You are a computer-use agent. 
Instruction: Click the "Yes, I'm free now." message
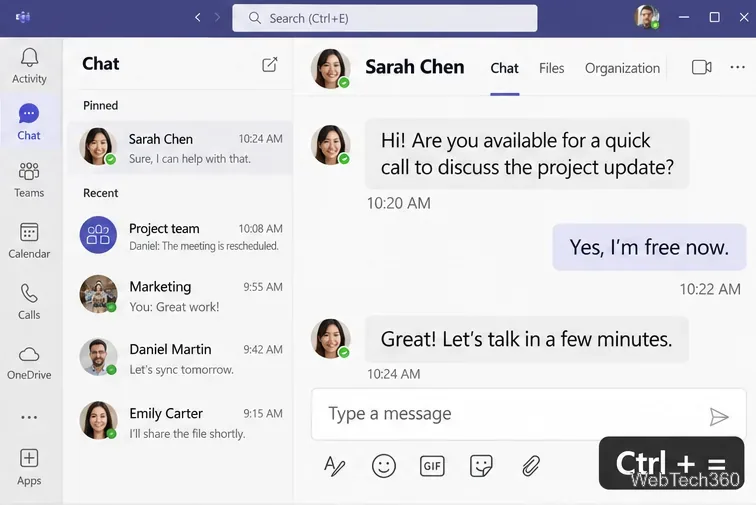[649, 247]
